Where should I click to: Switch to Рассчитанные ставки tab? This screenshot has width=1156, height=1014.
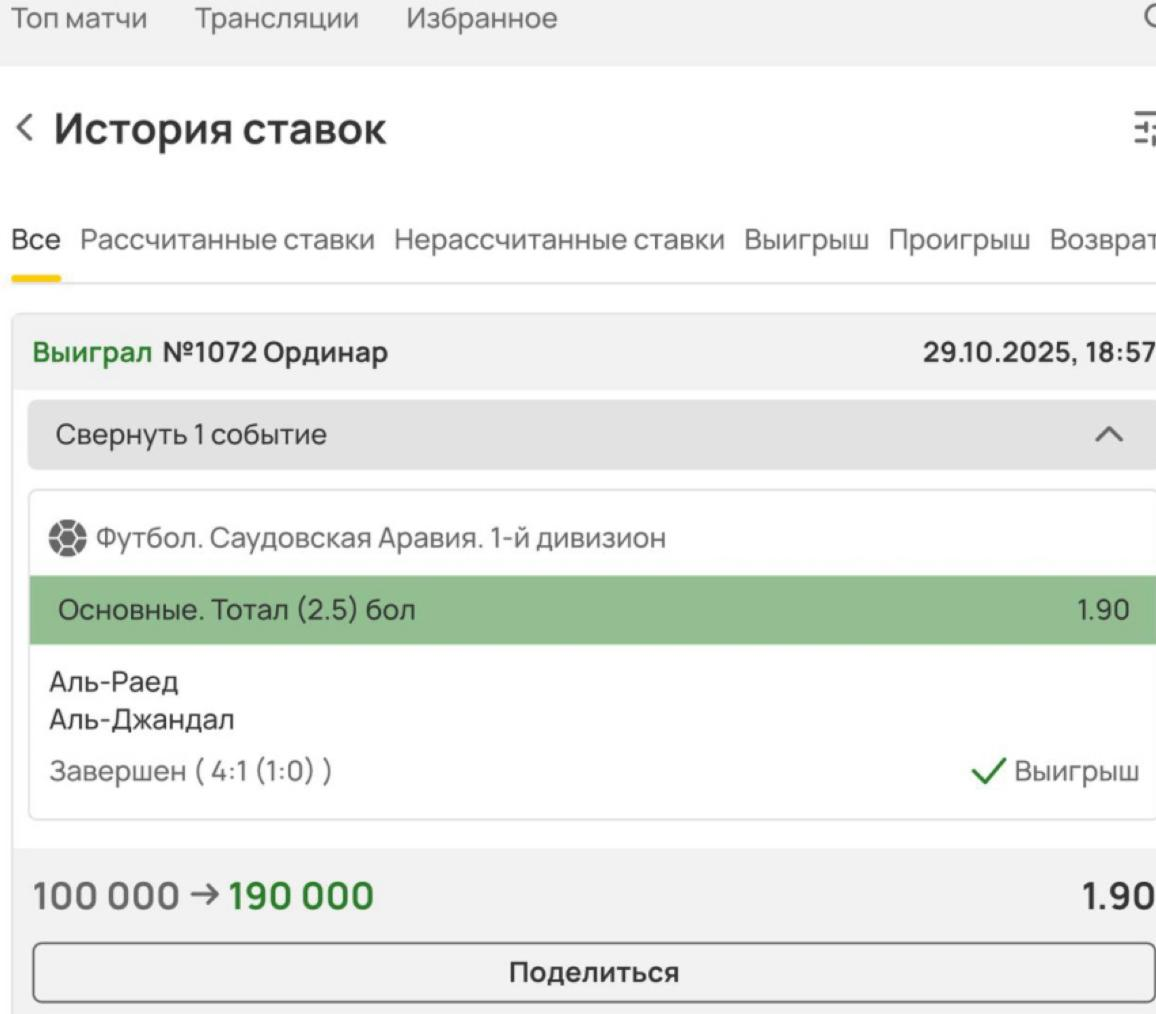tap(228, 240)
